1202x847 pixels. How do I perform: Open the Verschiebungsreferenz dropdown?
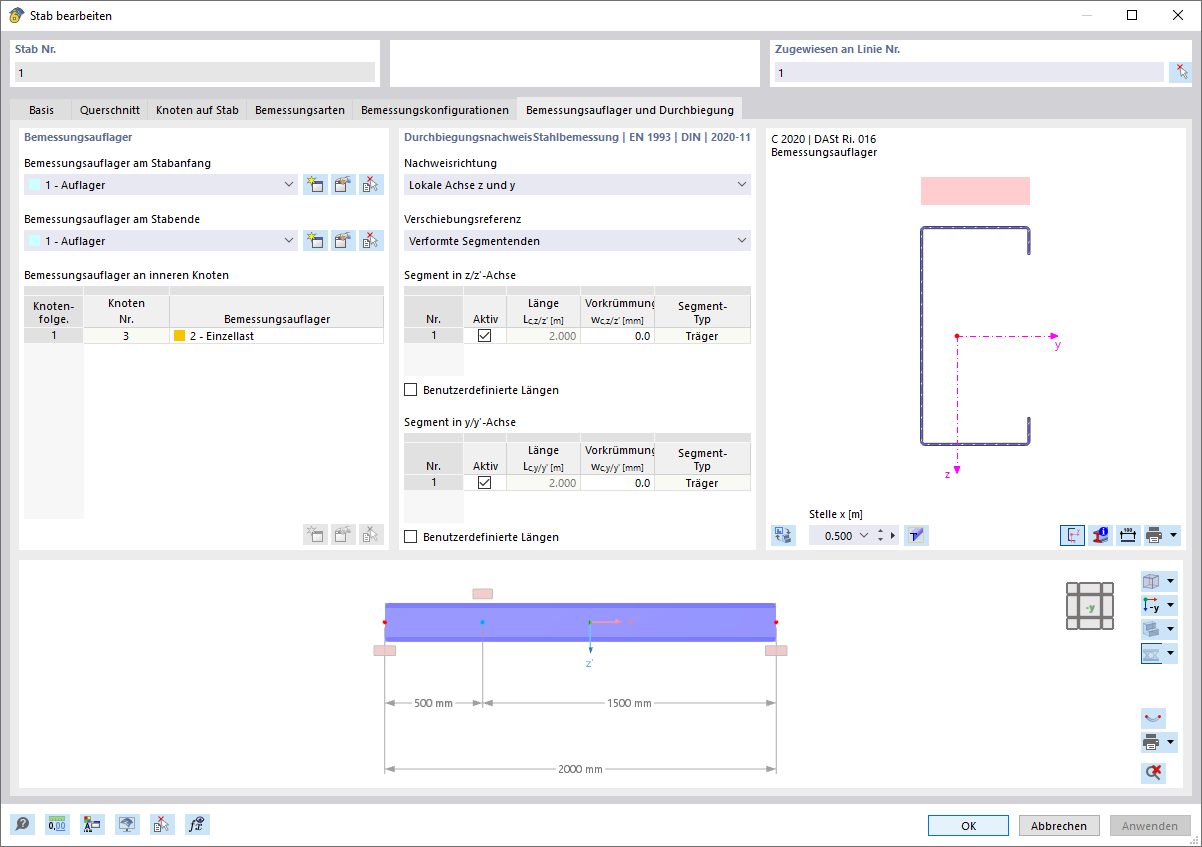[741, 240]
